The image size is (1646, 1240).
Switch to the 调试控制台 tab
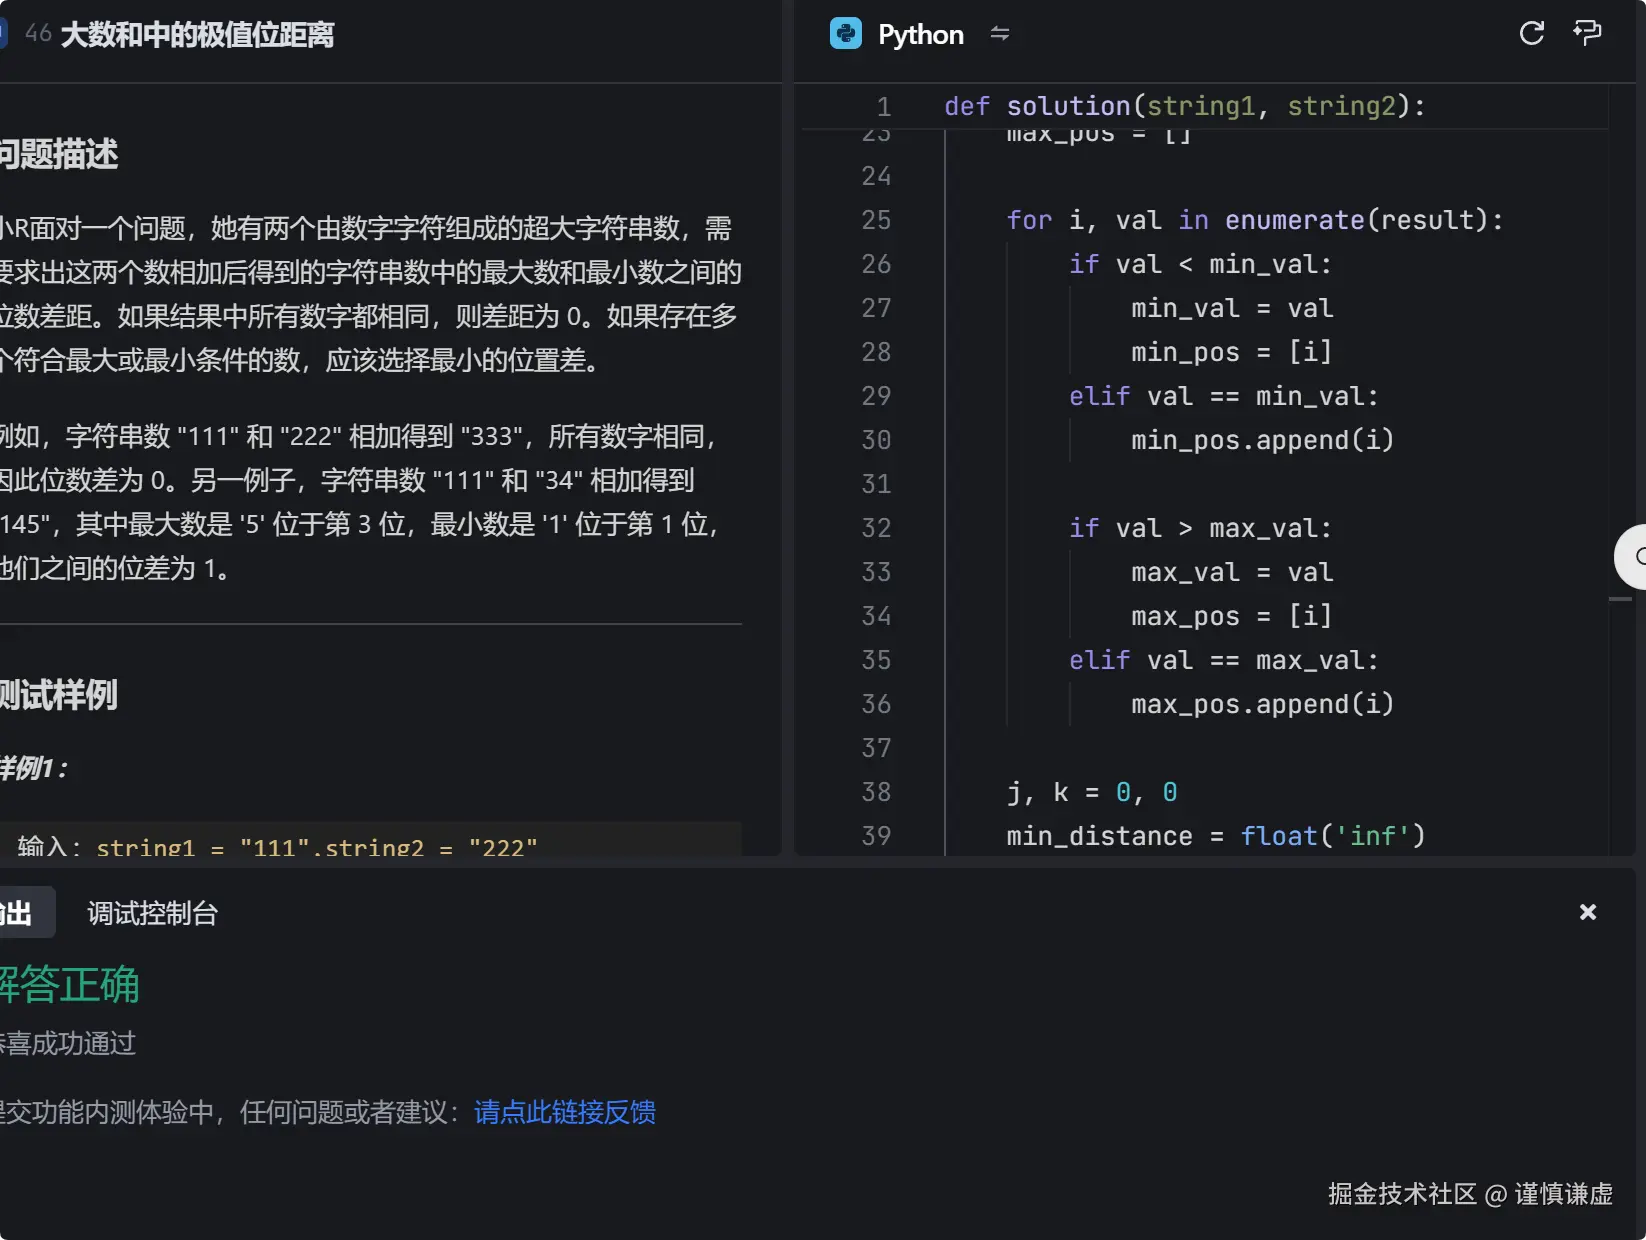152,912
